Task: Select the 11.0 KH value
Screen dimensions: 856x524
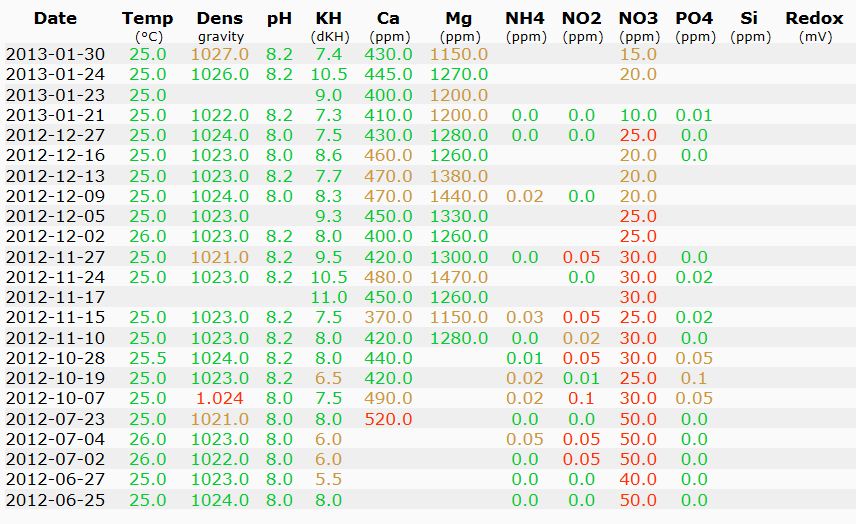Action: point(328,297)
